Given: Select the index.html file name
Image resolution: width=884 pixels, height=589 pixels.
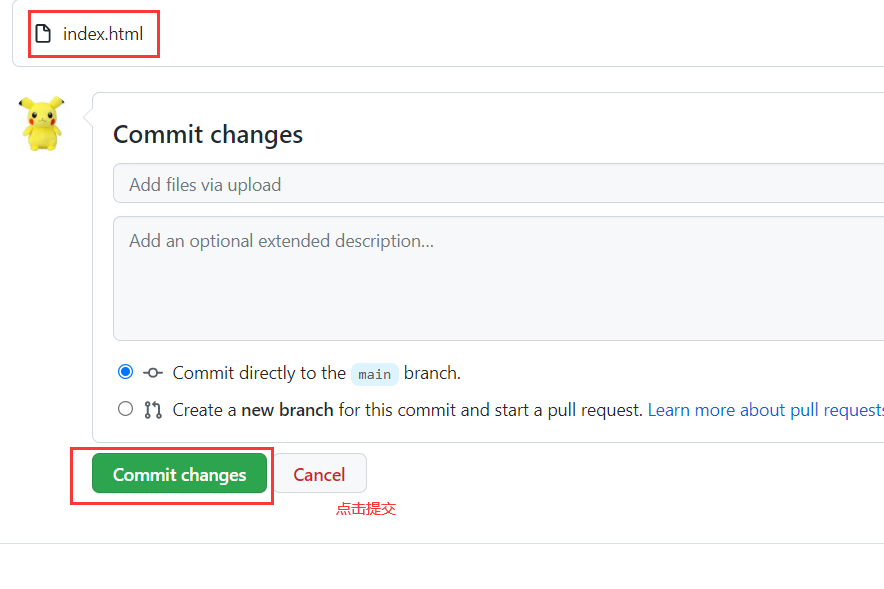Looking at the screenshot, I should click(103, 34).
